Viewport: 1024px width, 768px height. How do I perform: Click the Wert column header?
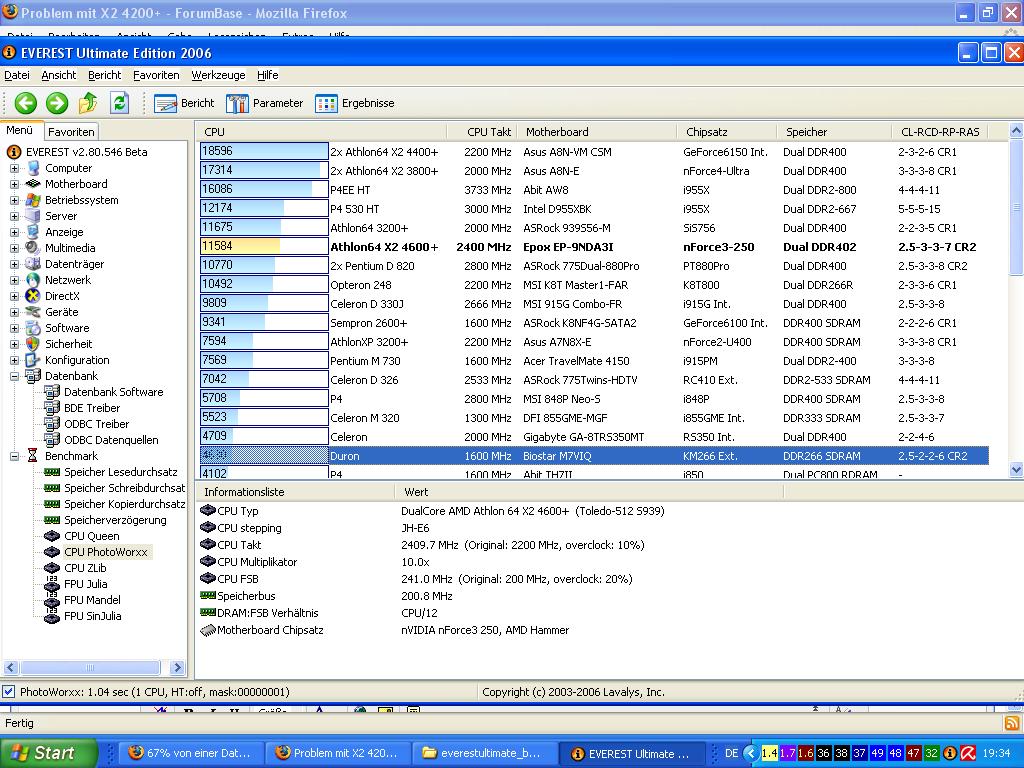(589, 492)
